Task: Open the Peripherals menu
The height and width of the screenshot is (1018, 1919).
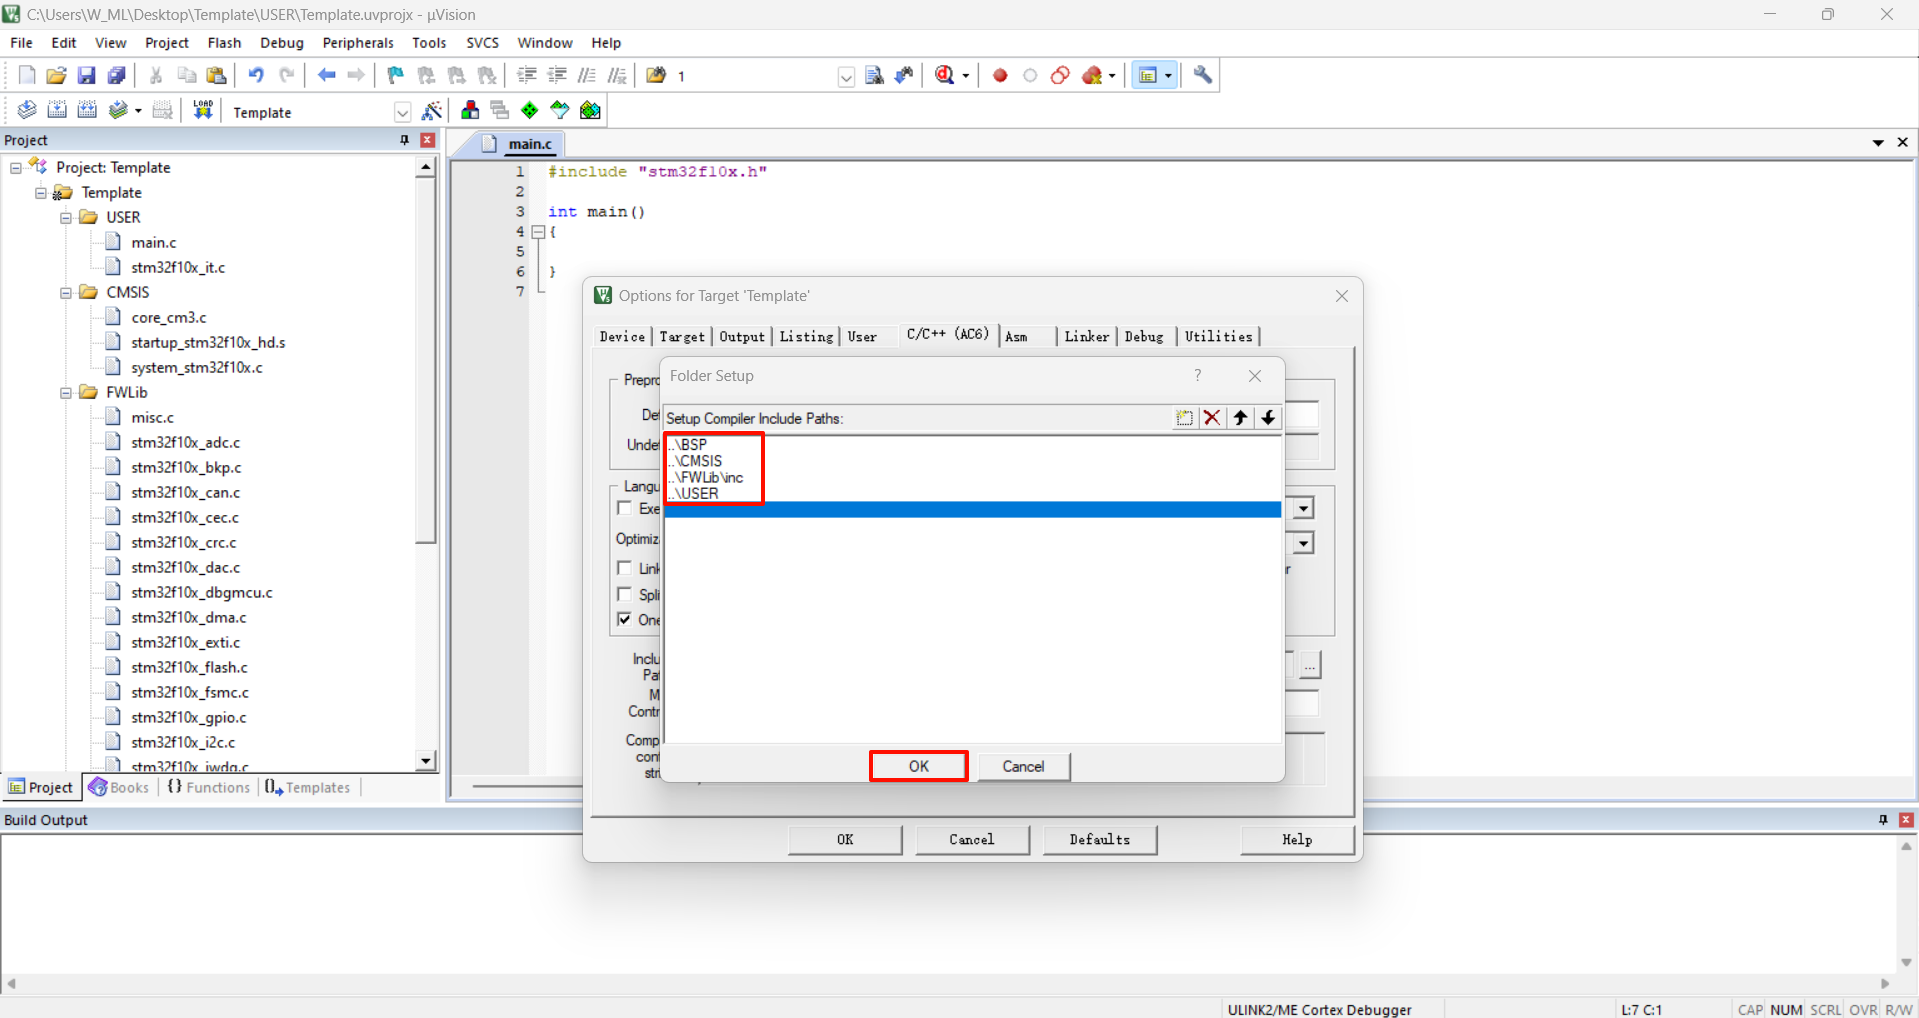Action: coord(358,43)
